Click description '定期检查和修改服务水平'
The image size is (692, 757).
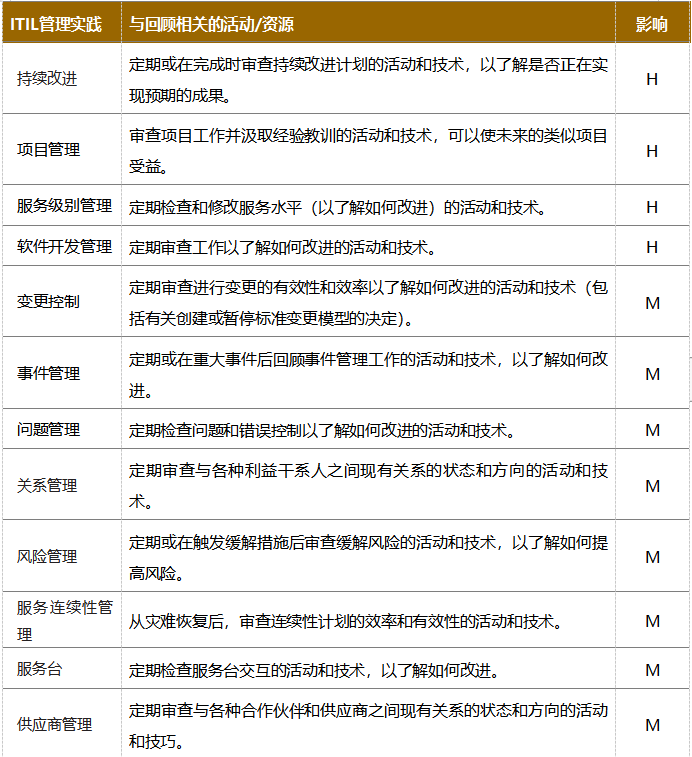point(338,208)
